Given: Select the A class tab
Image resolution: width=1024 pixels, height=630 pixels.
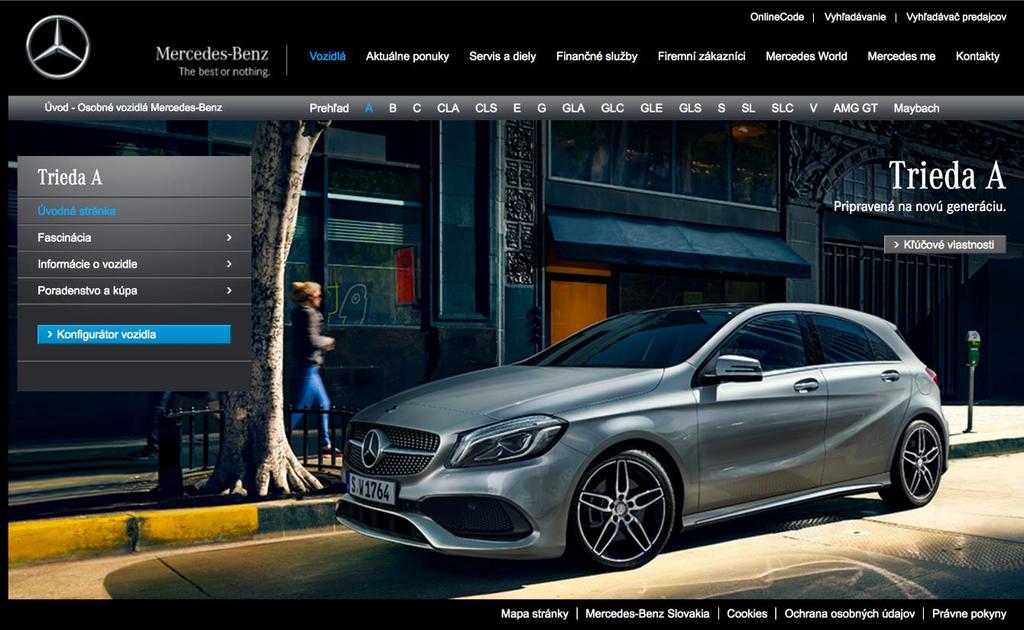Looking at the screenshot, I should [369, 108].
